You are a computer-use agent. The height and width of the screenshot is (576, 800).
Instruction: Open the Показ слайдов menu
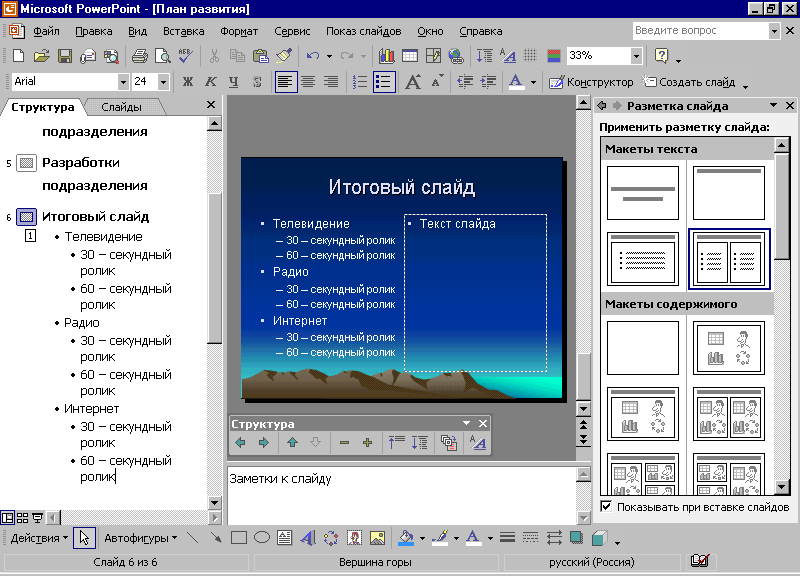tap(363, 31)
